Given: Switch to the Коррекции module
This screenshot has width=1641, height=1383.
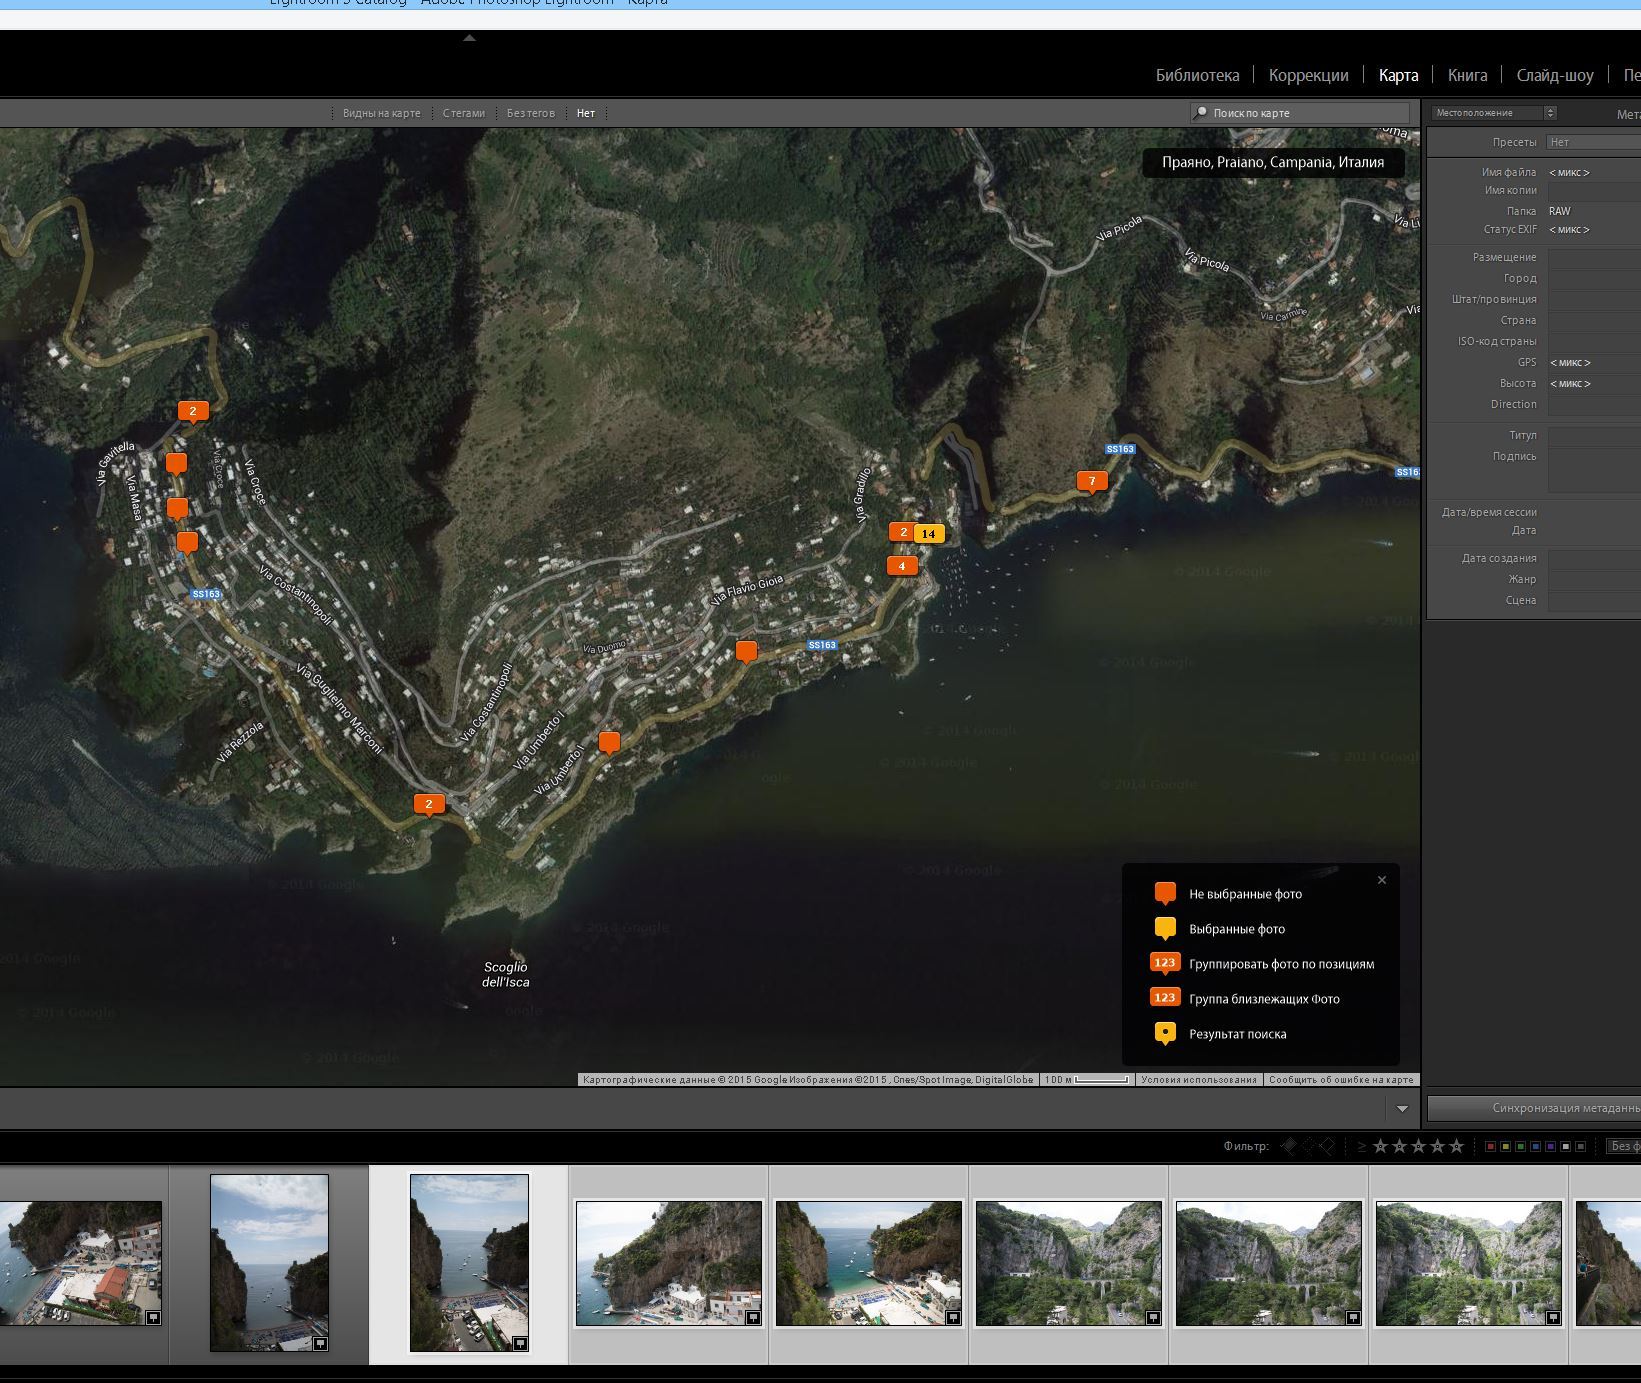Looking at the screenshot, I should coord(1308,75).
